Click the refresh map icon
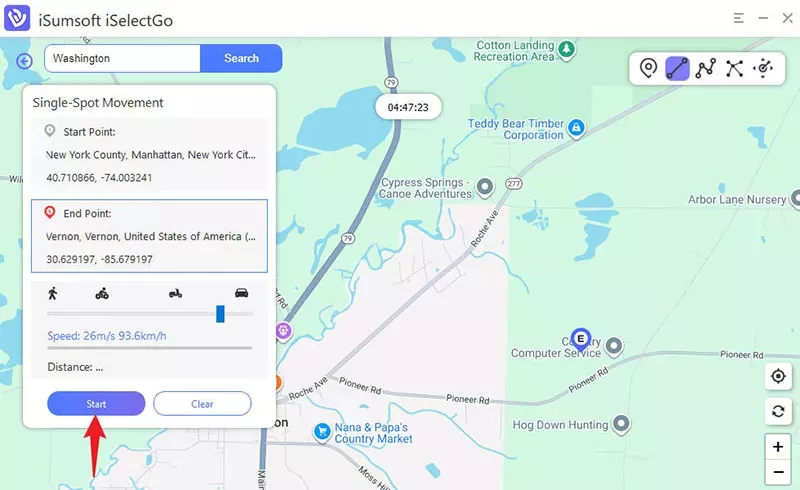800x490 pixels. pyautogui.click(x=778, y=411)
